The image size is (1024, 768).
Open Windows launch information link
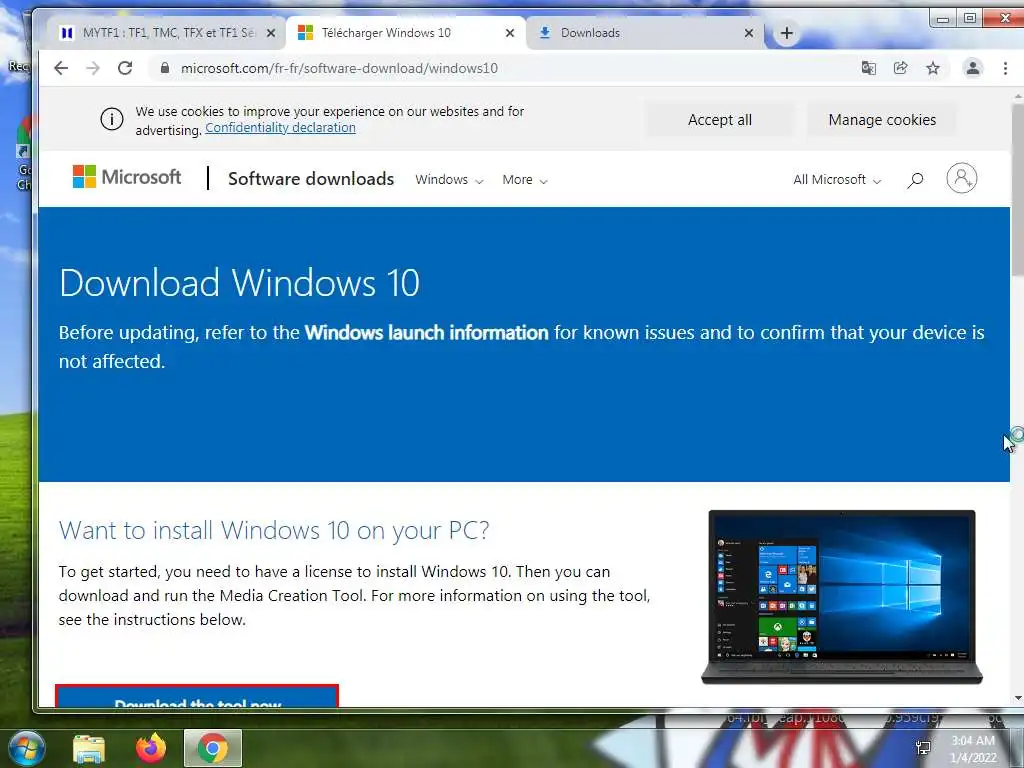coord(426,332)
